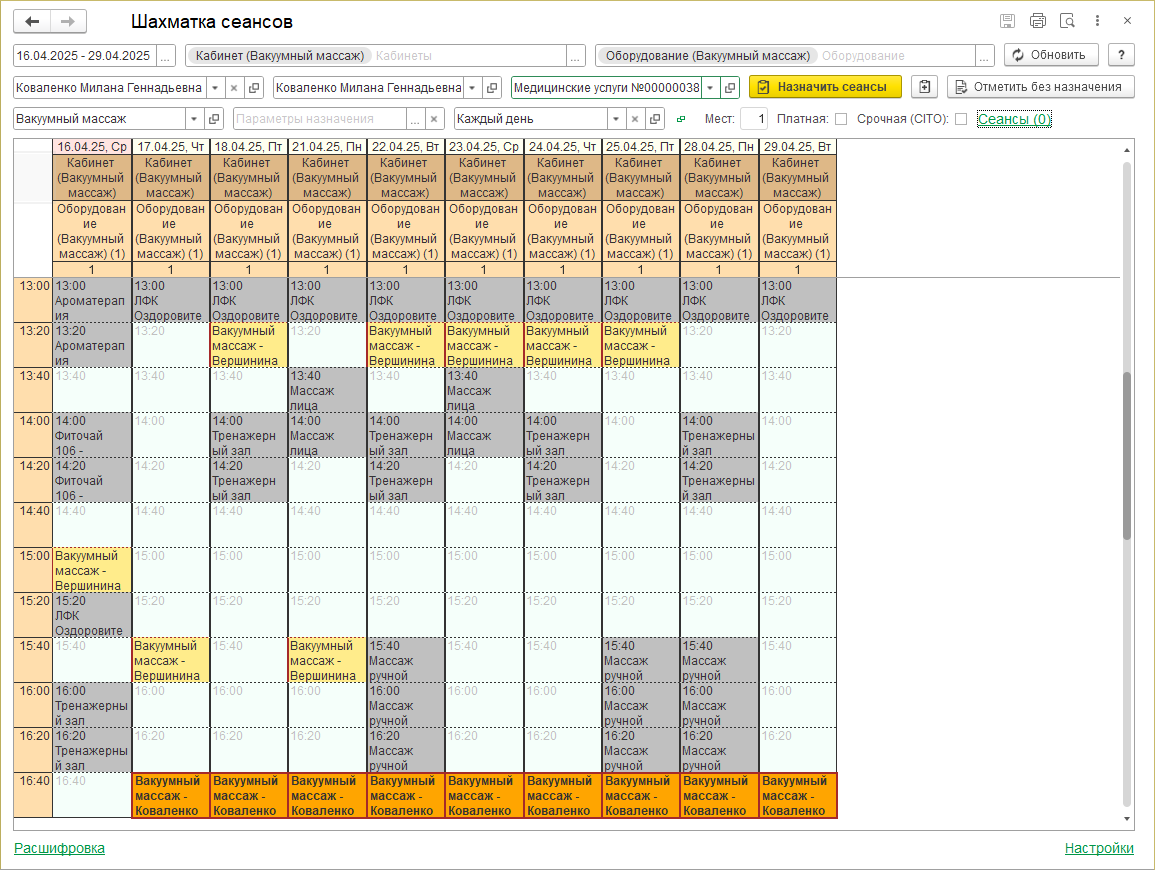Image resolution: width=1155 pixels, height=870 pixels.
Task: Click the Обновить button
Action: coord(1050,55)
